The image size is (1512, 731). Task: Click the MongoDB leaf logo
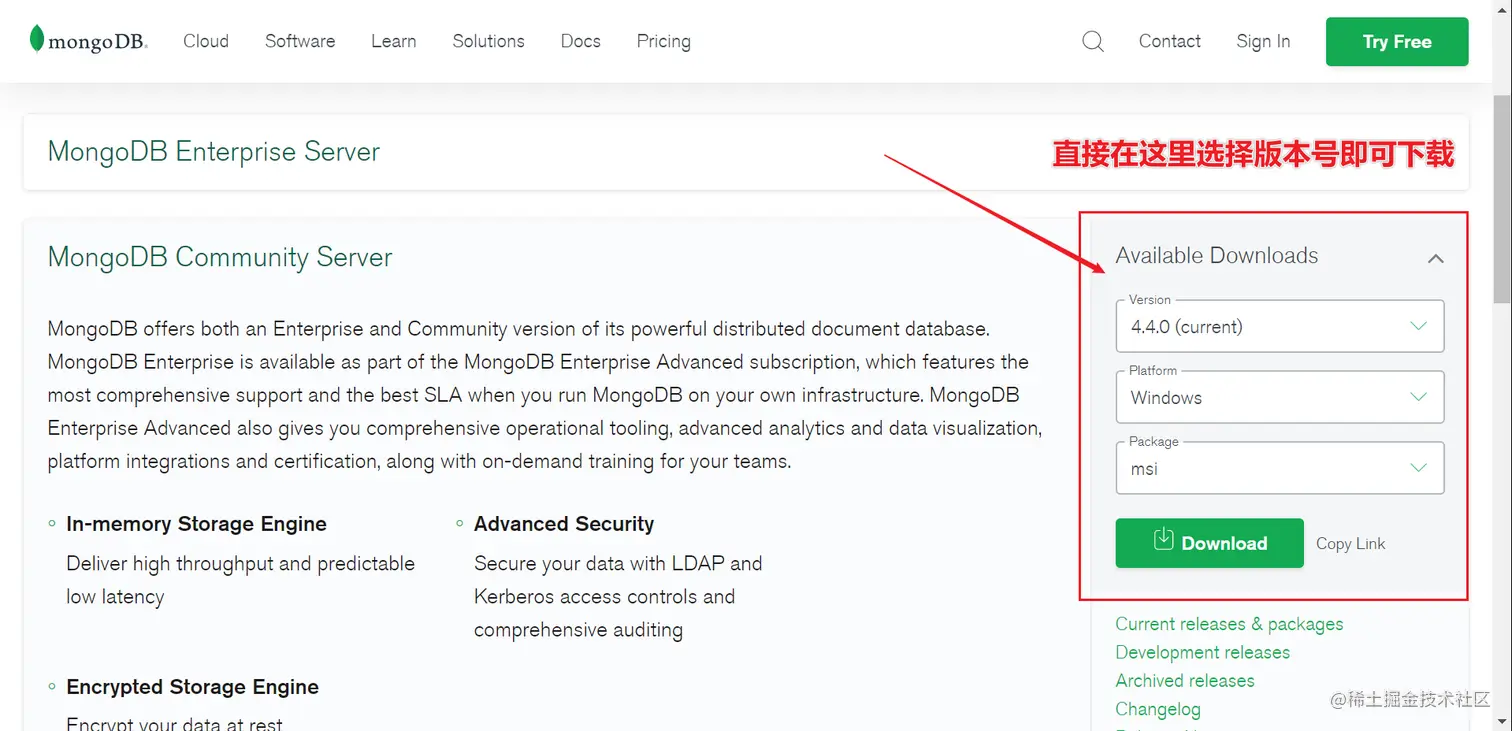point(88,40)
